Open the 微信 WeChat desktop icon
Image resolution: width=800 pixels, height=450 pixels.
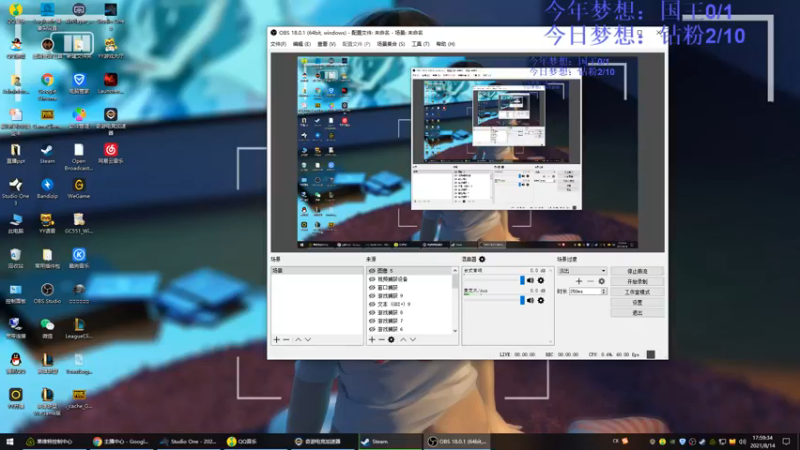point(47,329)
